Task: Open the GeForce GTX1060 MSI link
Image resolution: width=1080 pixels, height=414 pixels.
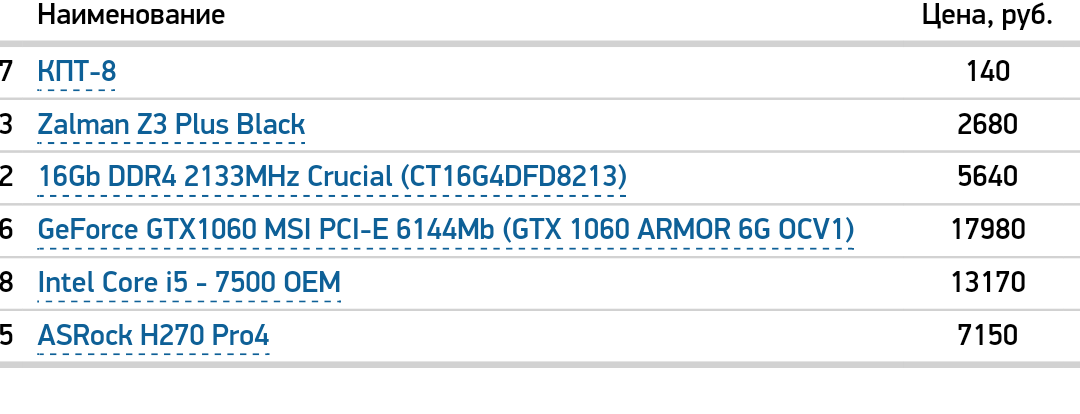Action: point(445,230)
